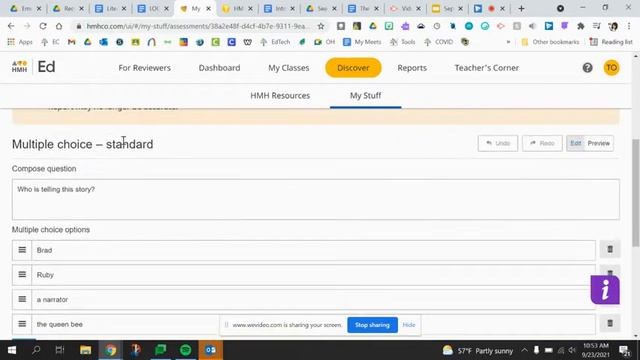Screen dimensions: 640x360
Task: Open Windows Start menu
Action: (12, 350)
